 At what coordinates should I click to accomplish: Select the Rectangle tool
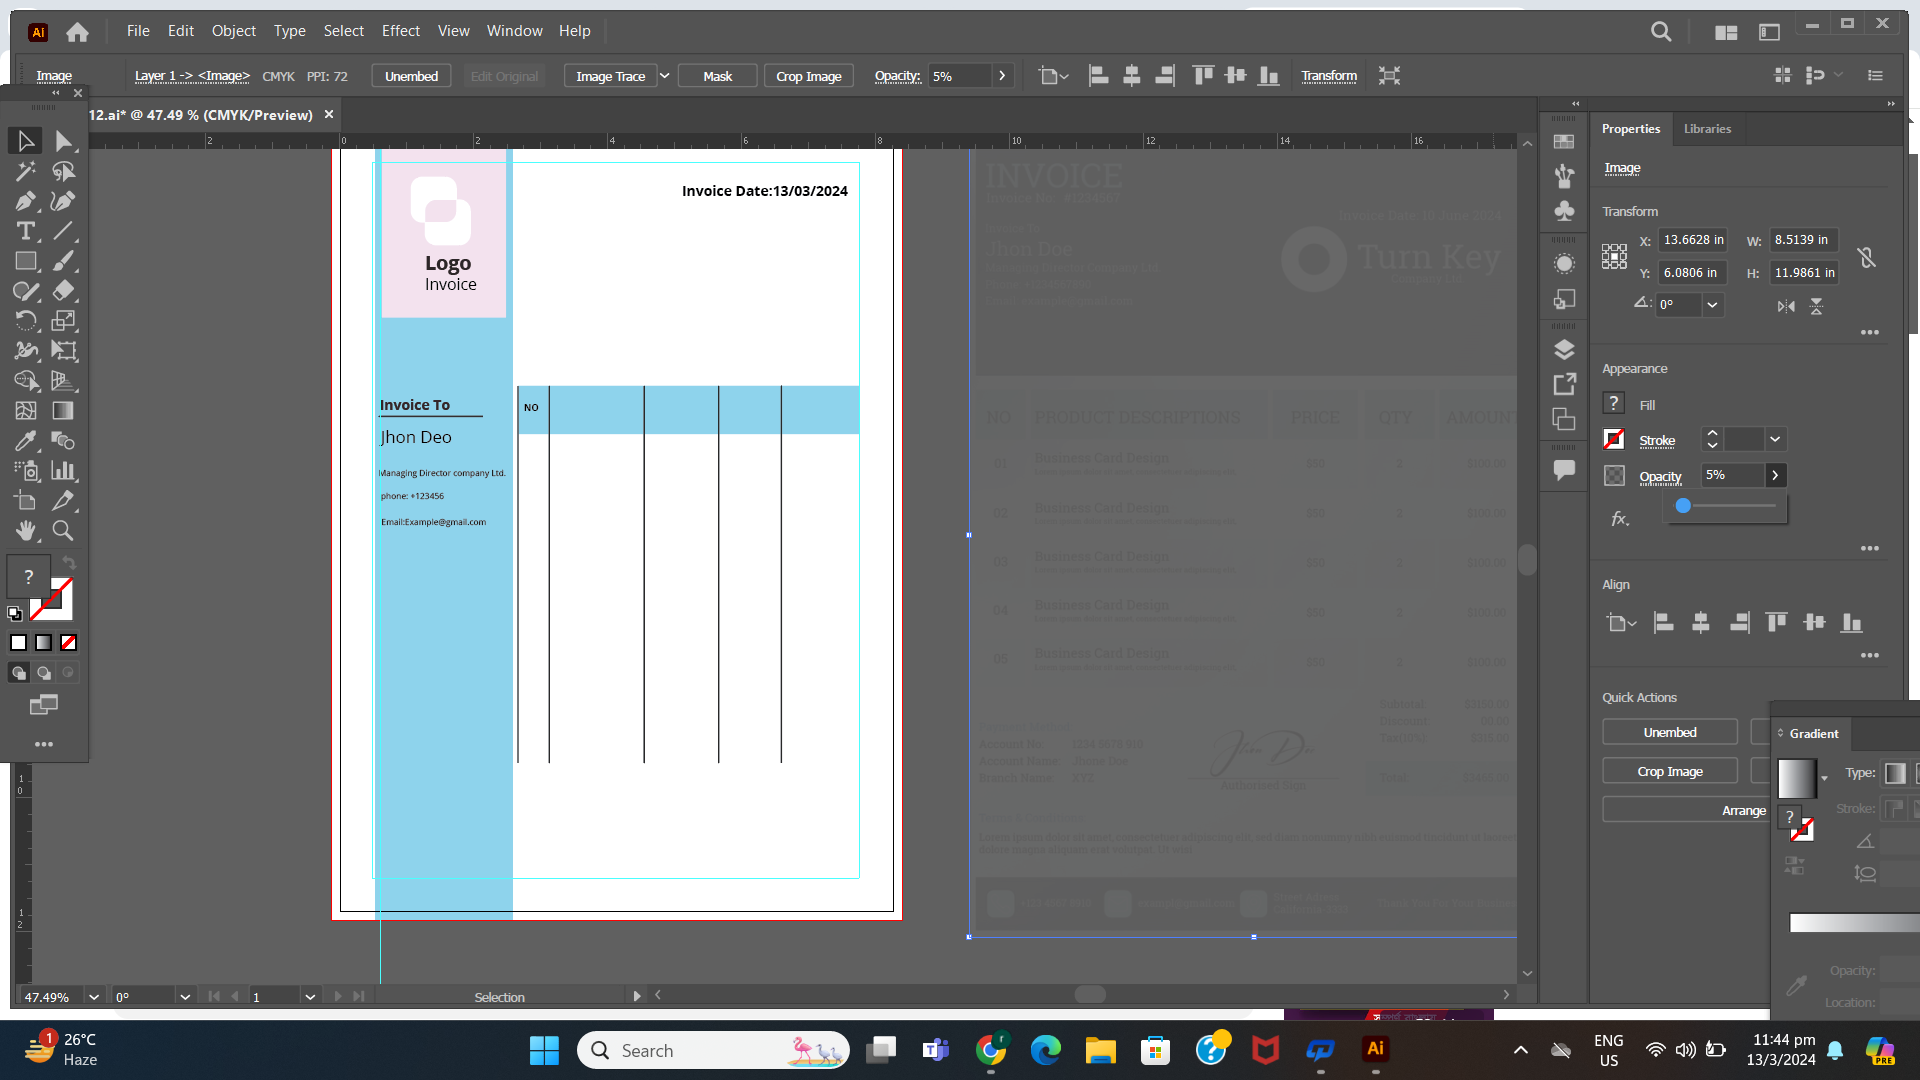(x=26, y=261)
